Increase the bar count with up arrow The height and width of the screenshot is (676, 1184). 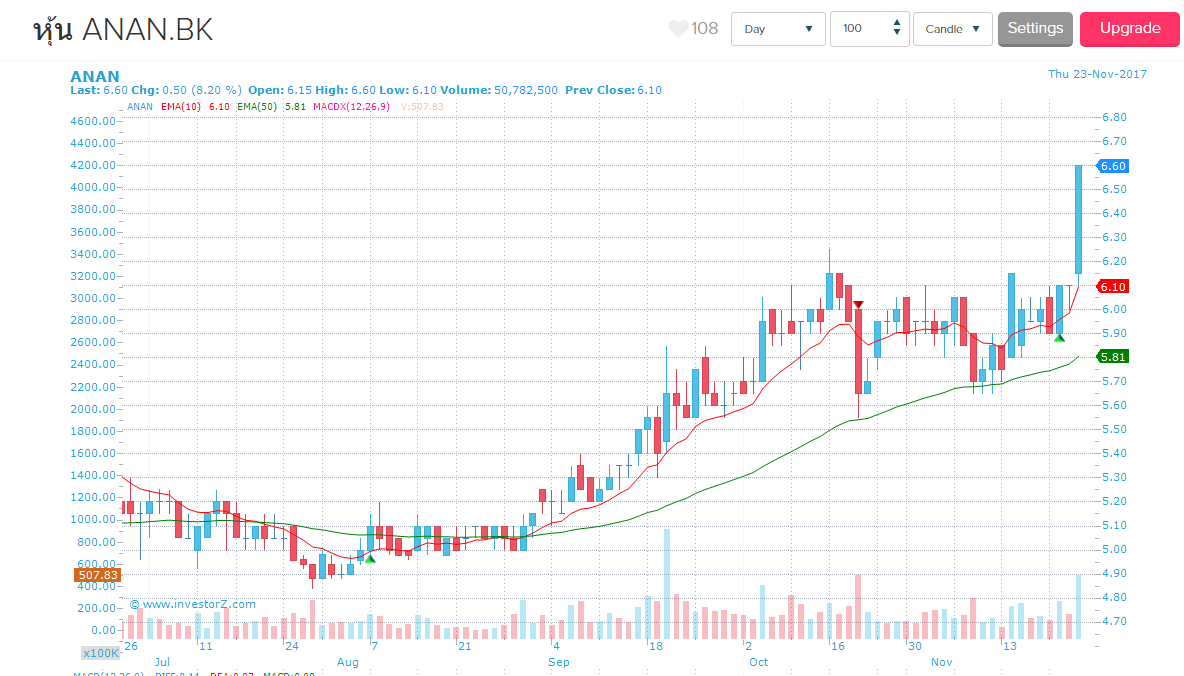(896, 23)
